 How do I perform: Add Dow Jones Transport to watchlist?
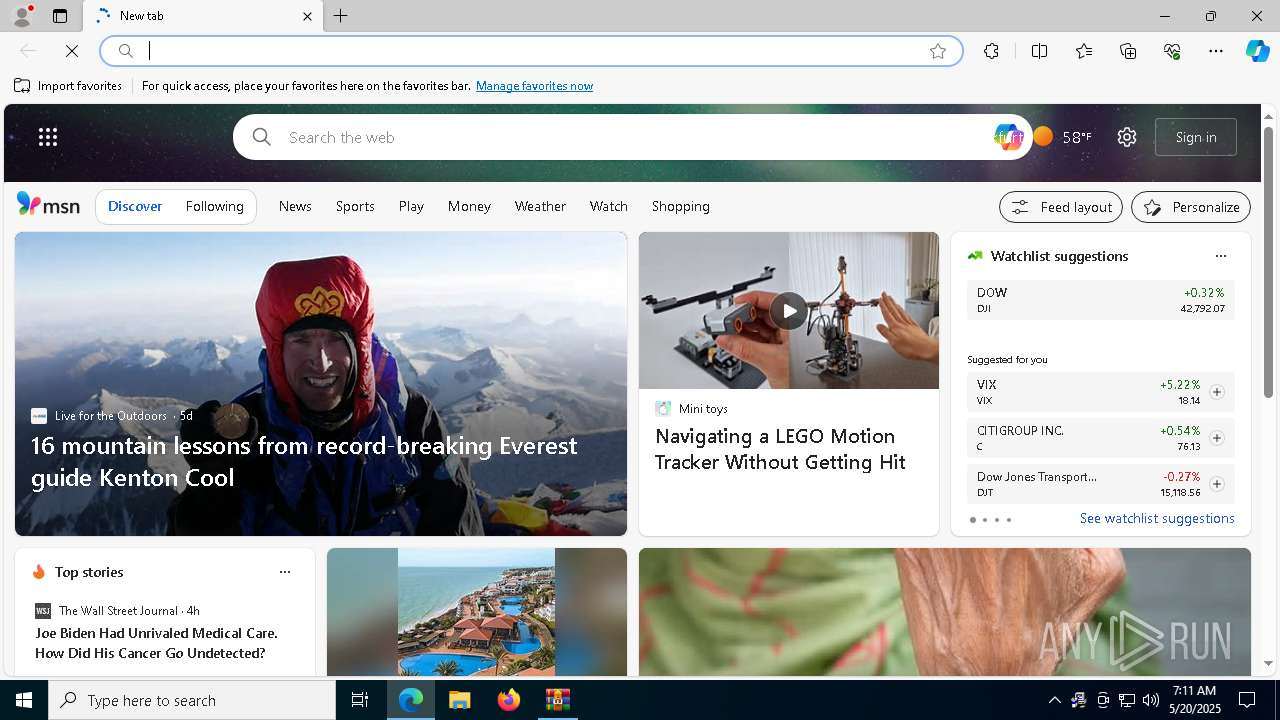coord(1216,484)
